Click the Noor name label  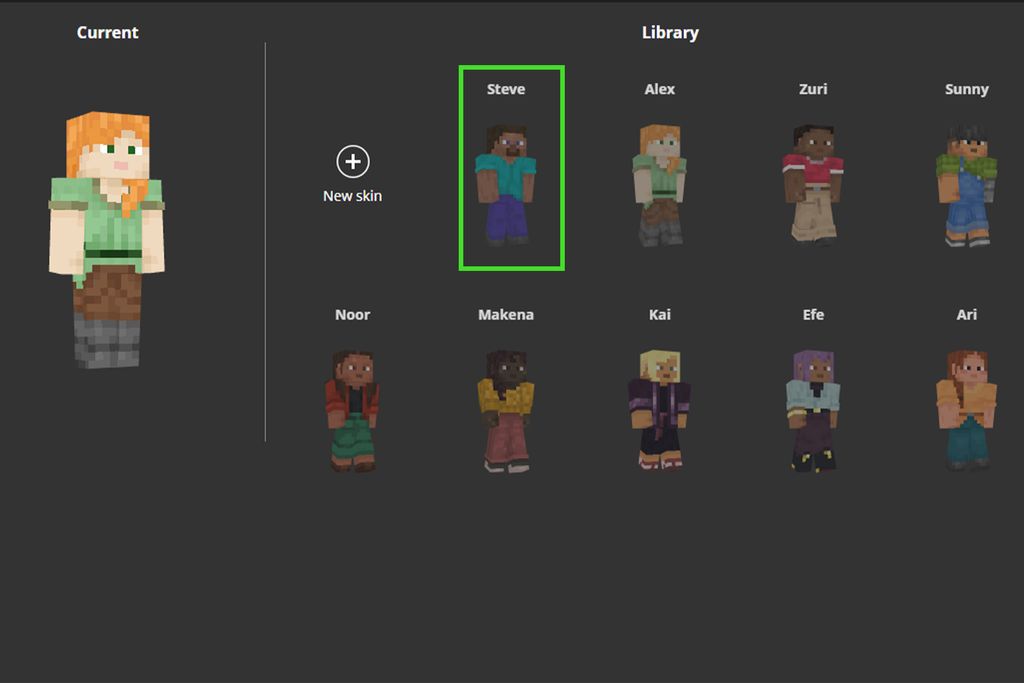353,315
